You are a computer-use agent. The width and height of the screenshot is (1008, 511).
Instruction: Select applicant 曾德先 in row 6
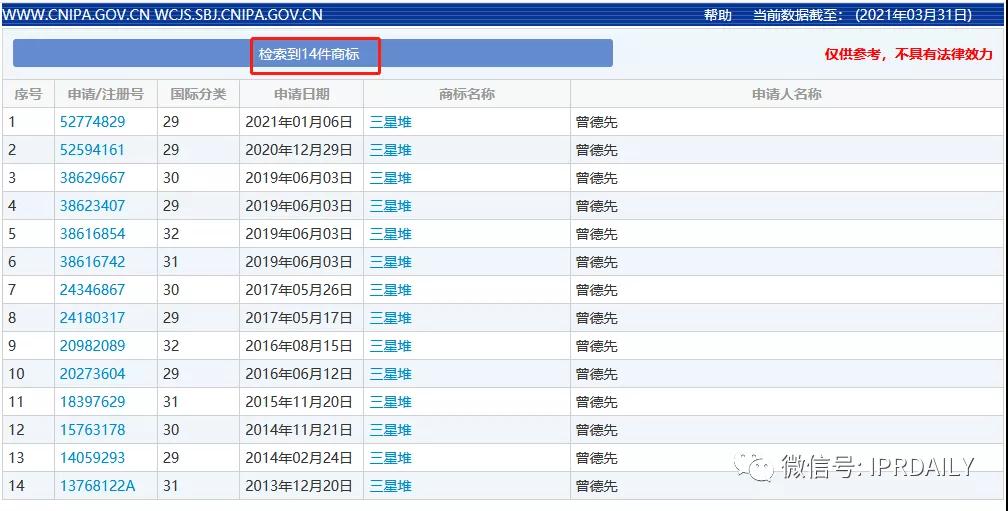[x=597, y=262]
